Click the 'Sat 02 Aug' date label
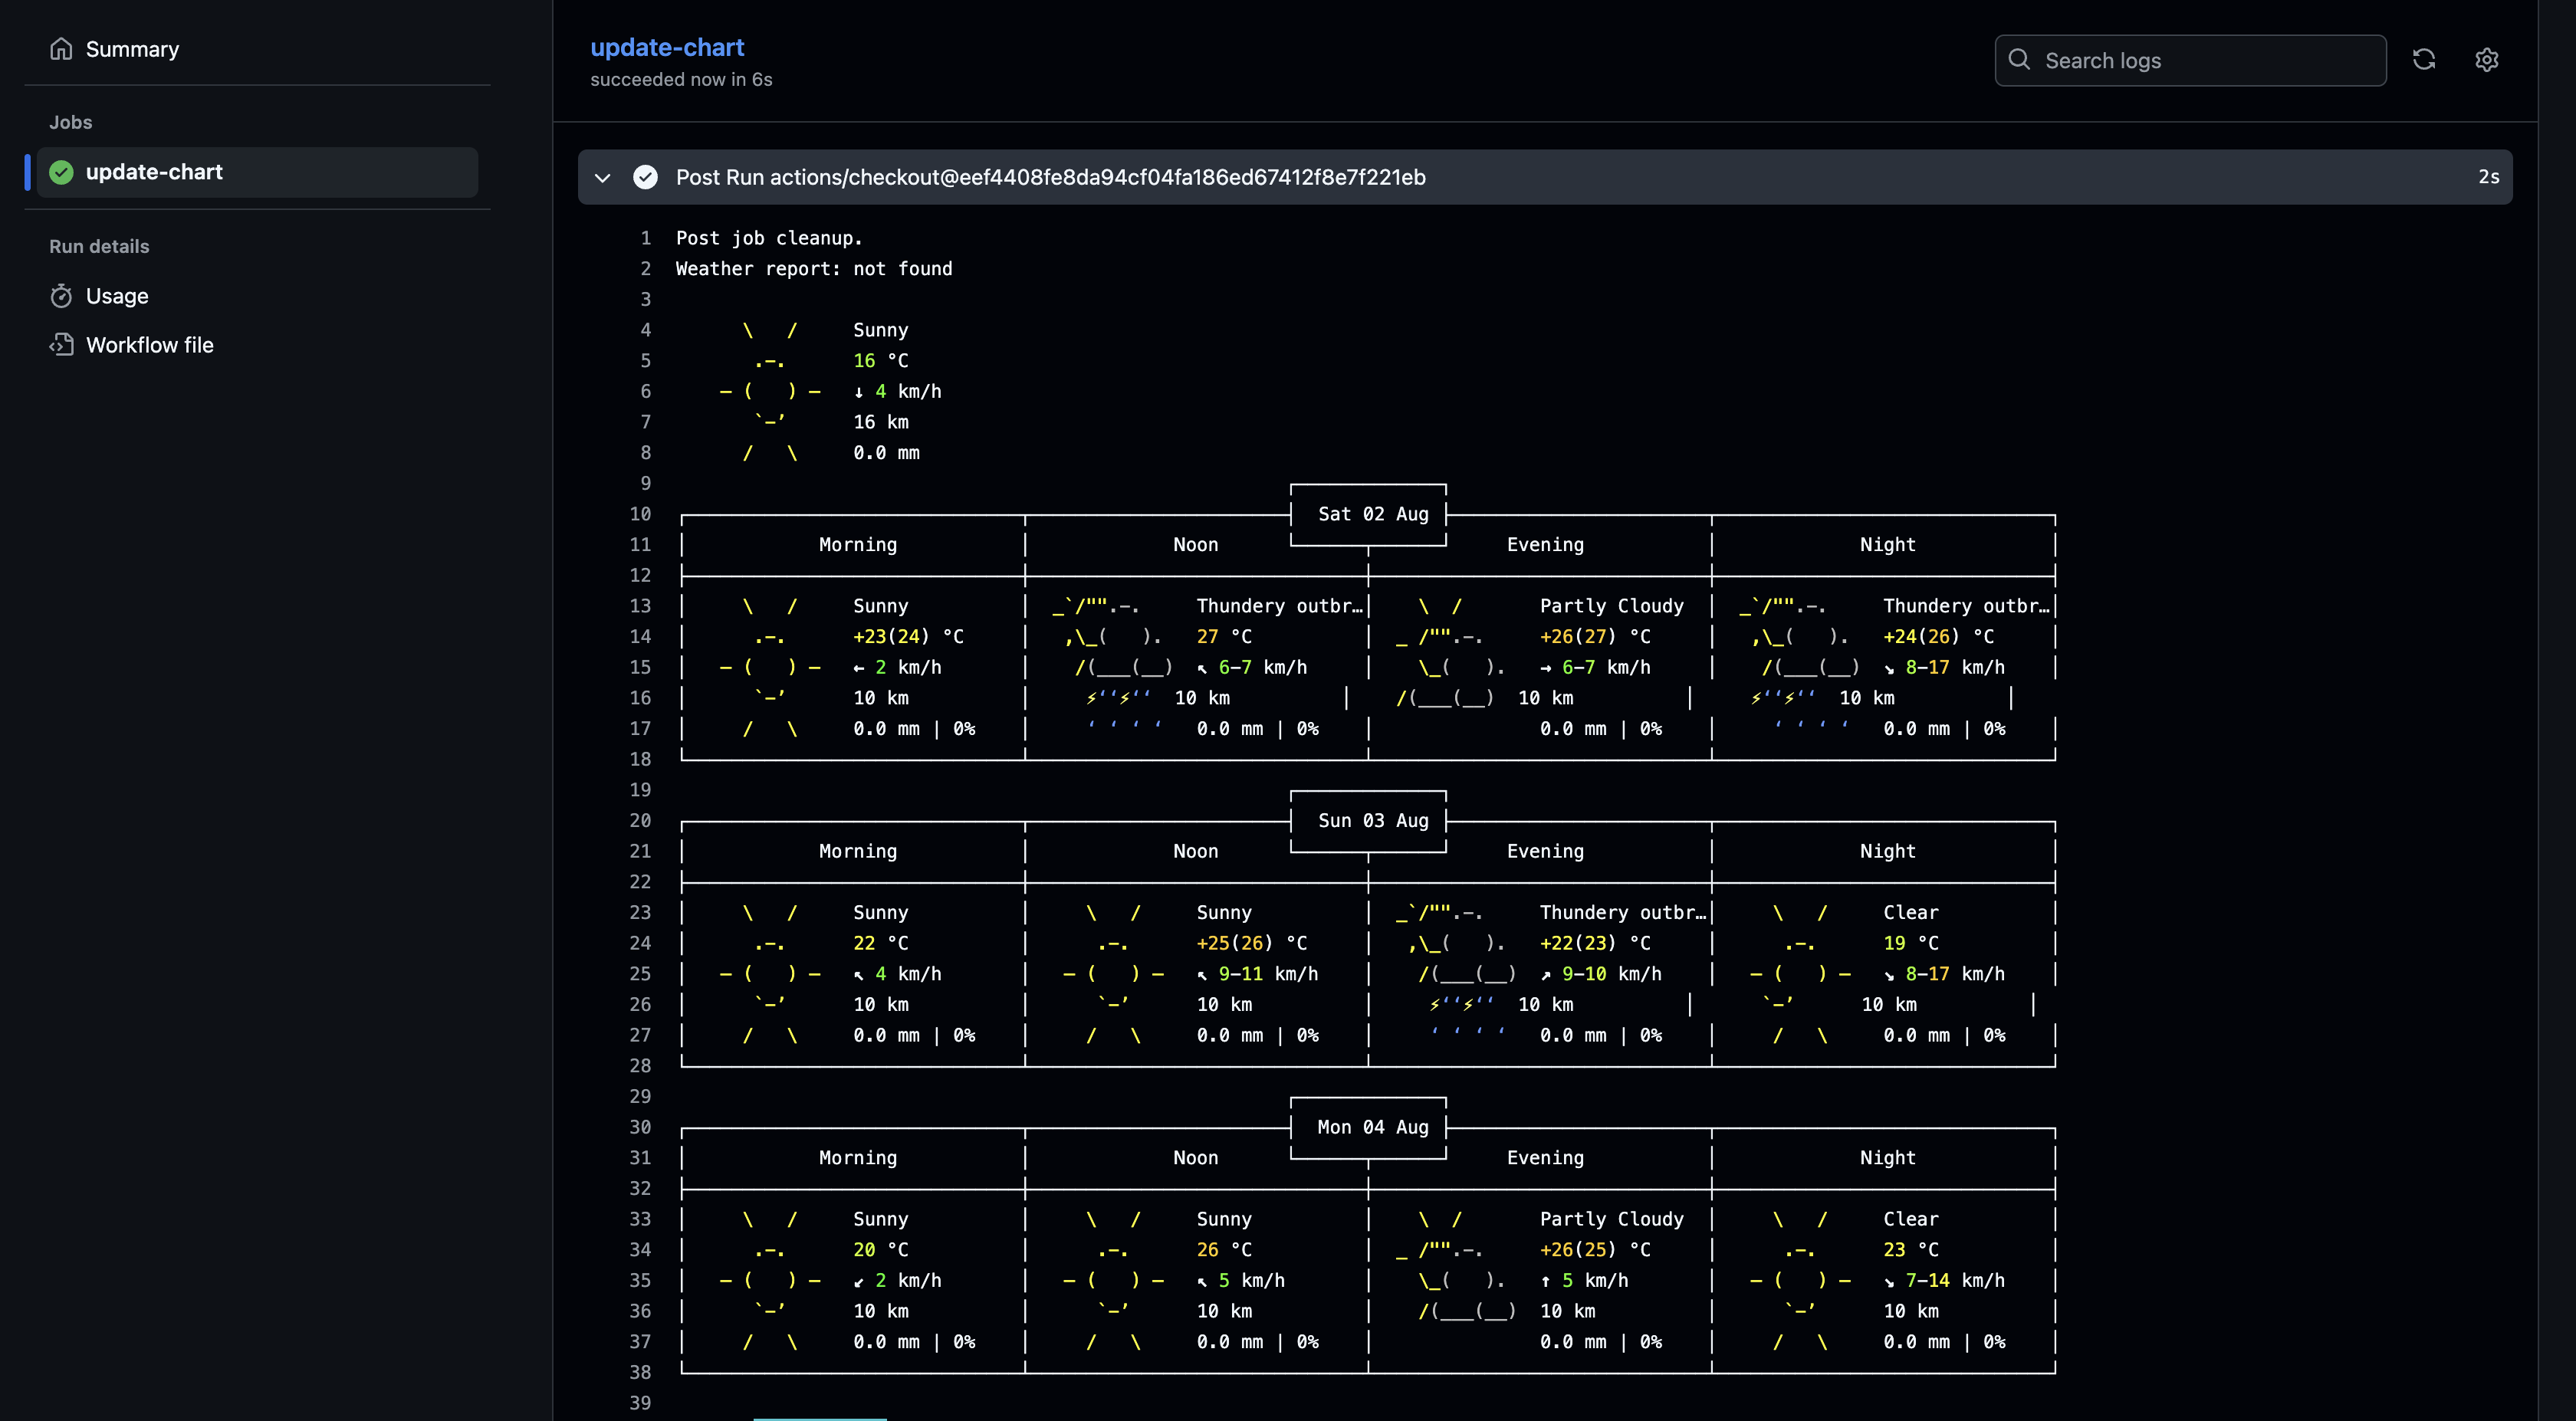The height and width of the screenshot is (1421, 2576). click(x=1373, y=514)
